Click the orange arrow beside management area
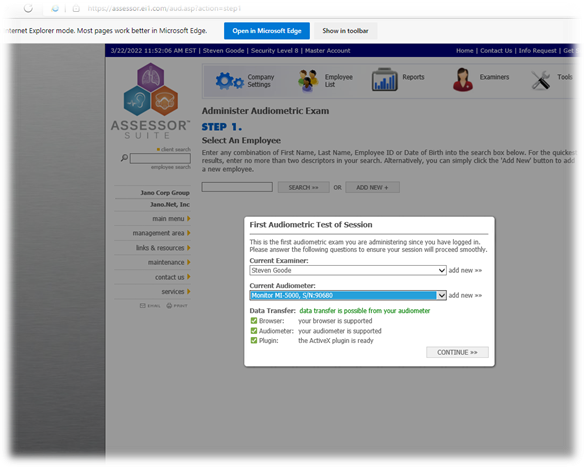The width and height of the screenshot is (584, 467). pyautogui.click(x=189, y=233)
